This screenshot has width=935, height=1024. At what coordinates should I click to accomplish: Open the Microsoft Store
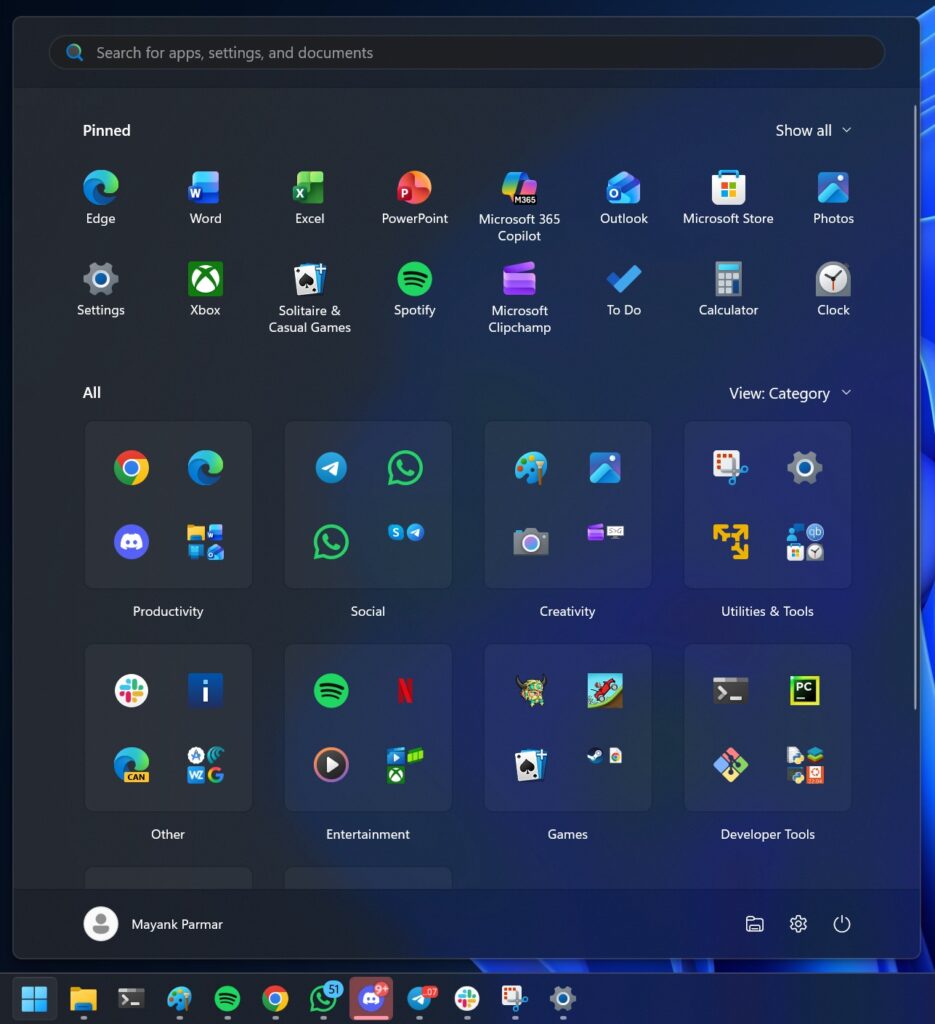pyautogui.click(x=728, y=186)
